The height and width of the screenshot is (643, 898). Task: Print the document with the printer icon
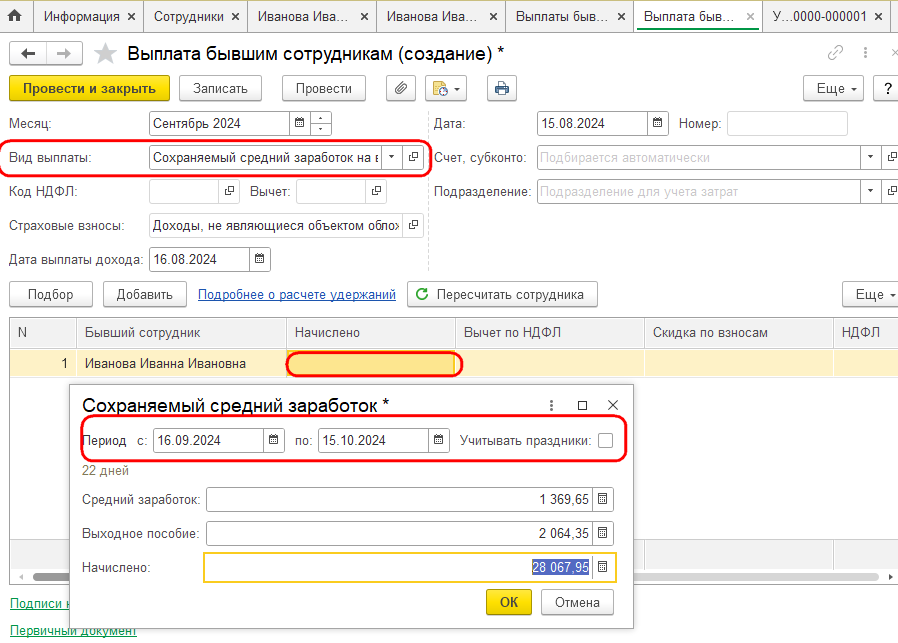pyautogui.click(x=502, y=88)
